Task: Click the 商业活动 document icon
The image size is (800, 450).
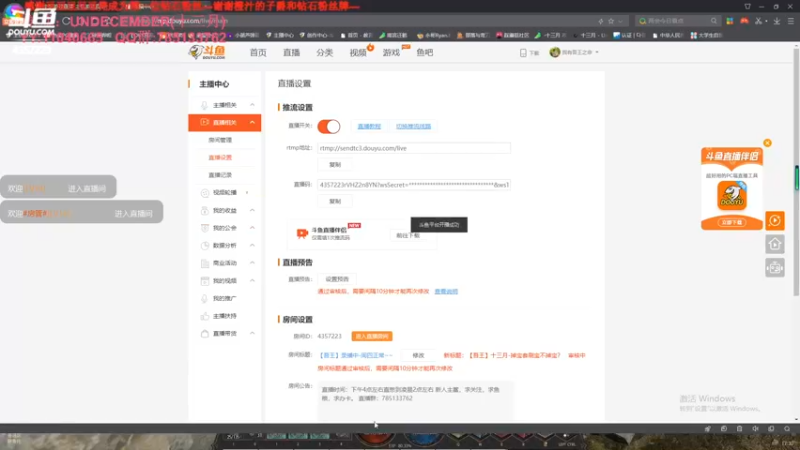Action: click(x=205, y=263)
